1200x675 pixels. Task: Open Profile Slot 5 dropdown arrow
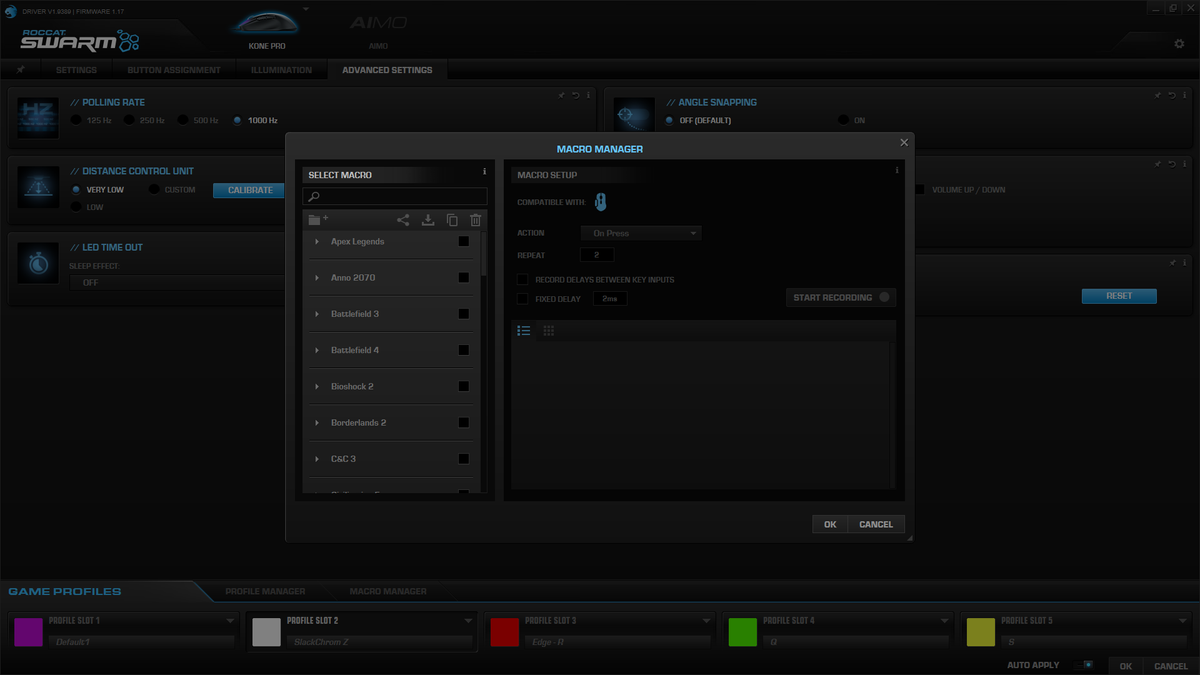[1184, 620]
